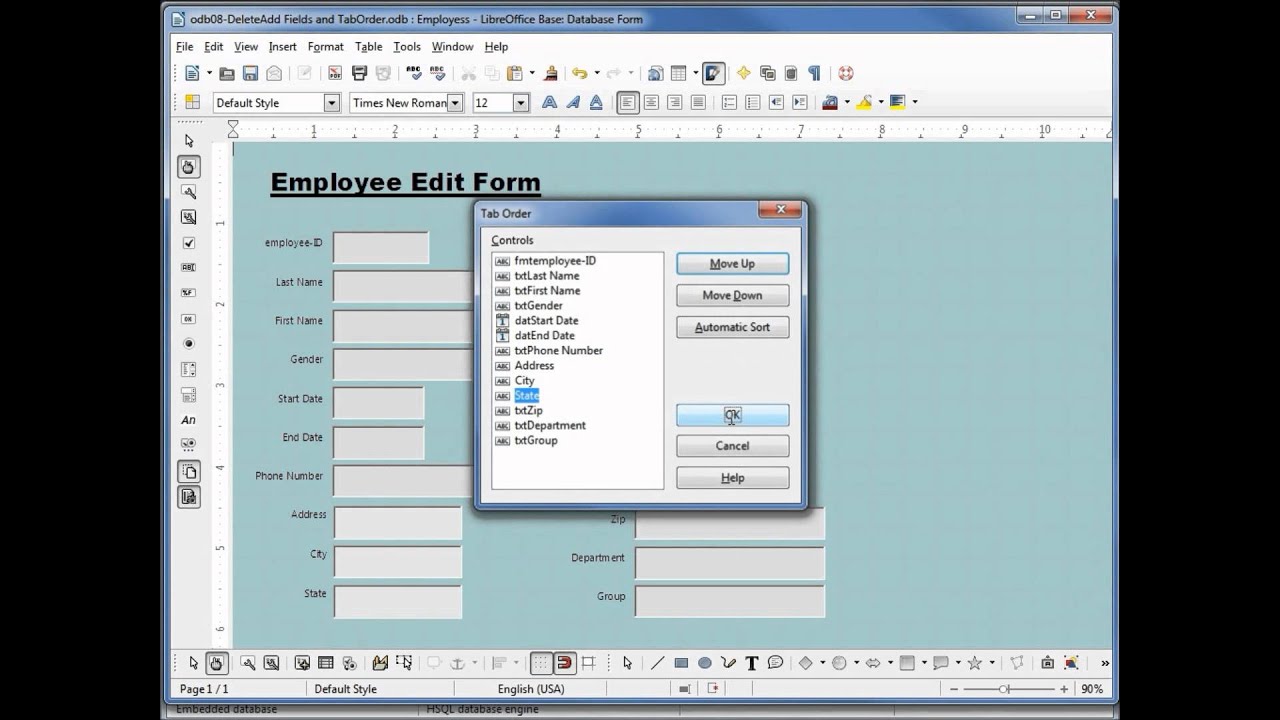Toggle Design Mode in left toolbox
The image size is (1280, 720).
pos(188,166)
